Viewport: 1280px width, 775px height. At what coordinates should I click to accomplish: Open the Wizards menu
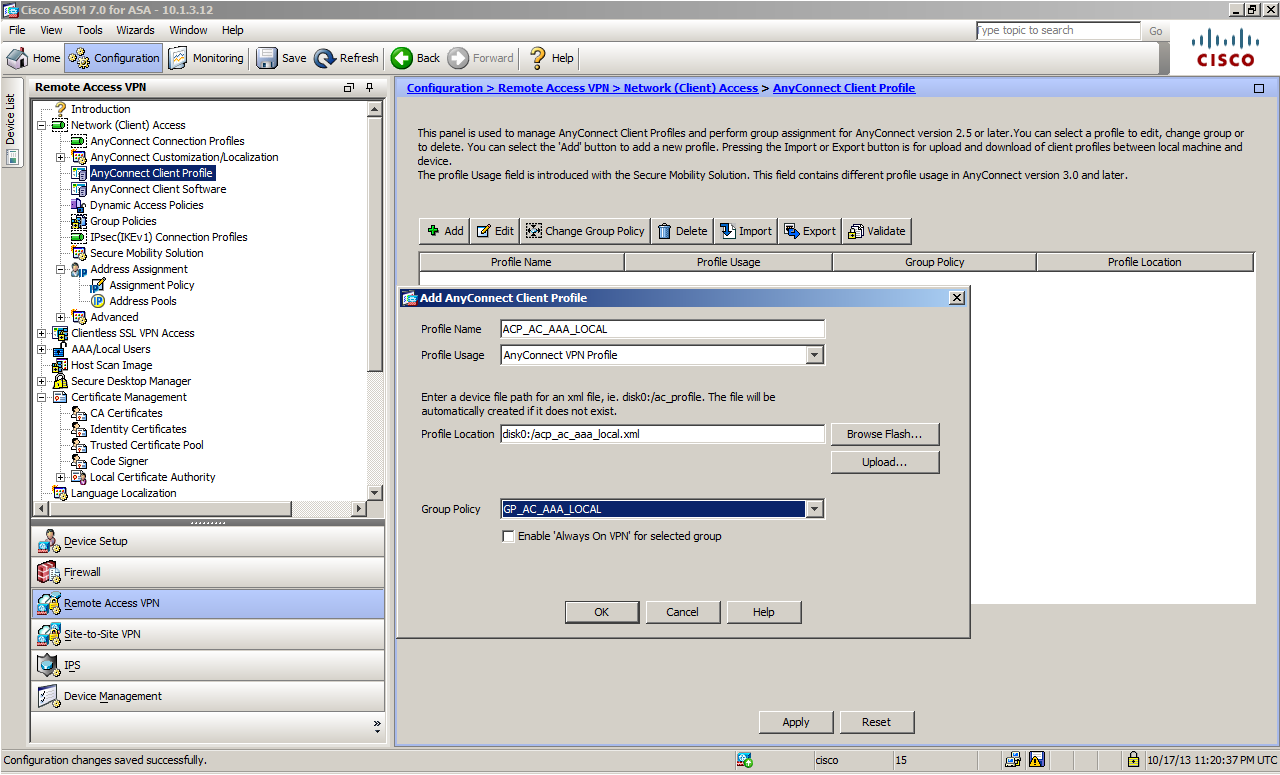pos(135,30)
